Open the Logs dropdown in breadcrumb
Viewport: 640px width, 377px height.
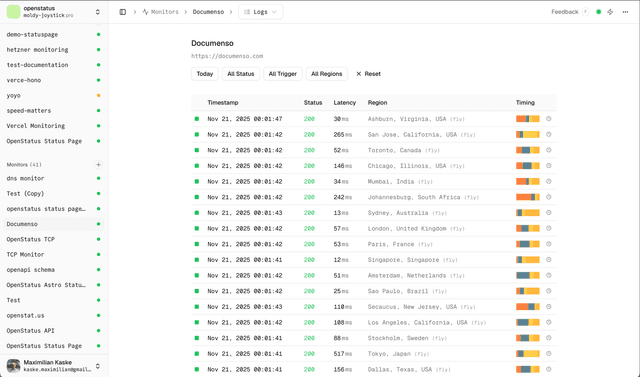point(260,12)
